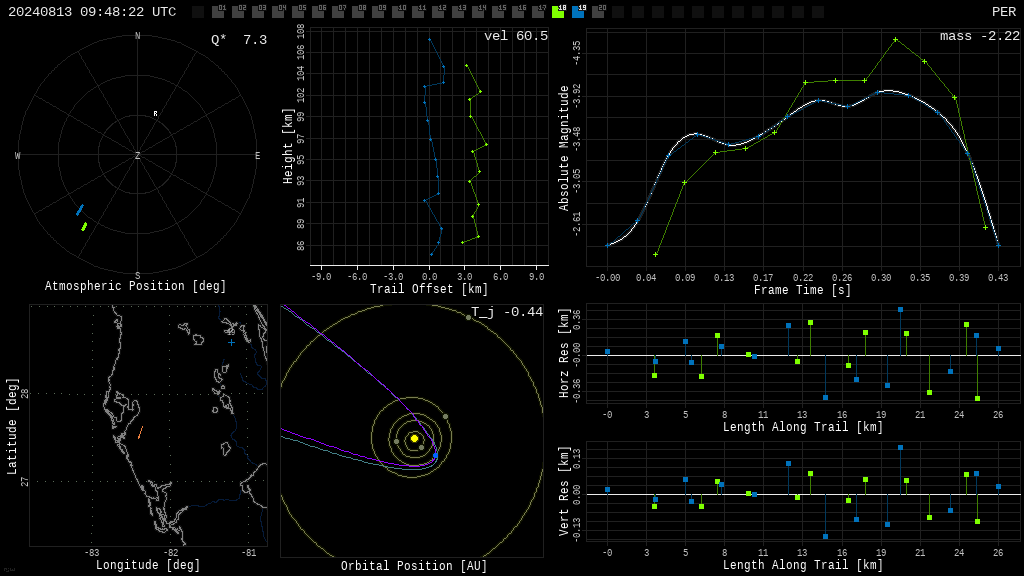This screenshot has width=1024, height=576.
Task: Click the UTC timestamp text
Action: [x=92, y=12]
